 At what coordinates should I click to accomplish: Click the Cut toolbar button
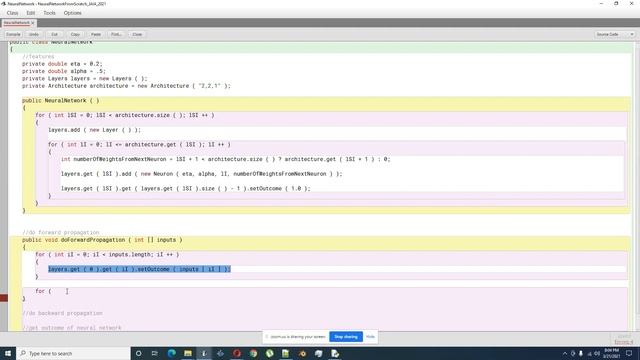(54, 34)
